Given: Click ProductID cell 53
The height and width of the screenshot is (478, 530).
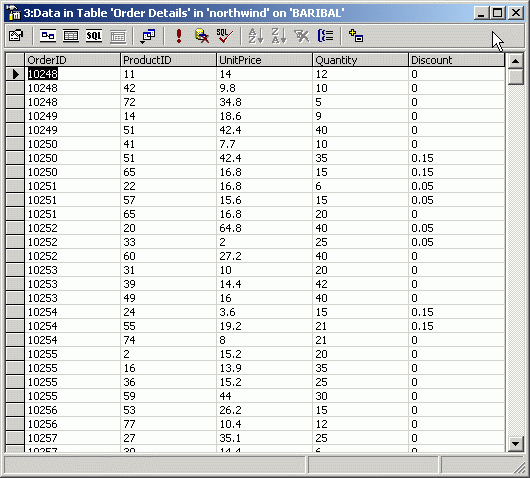Looking at the screenshot, I should [x=168, y=410].
